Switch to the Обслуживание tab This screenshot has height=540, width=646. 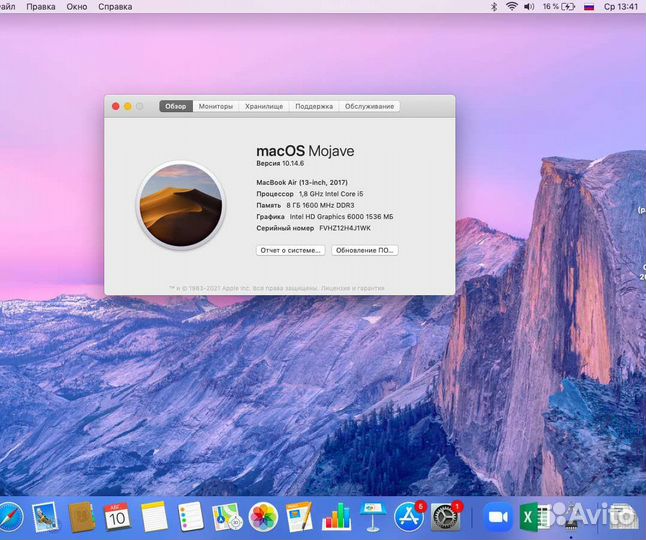click(369, 106)
